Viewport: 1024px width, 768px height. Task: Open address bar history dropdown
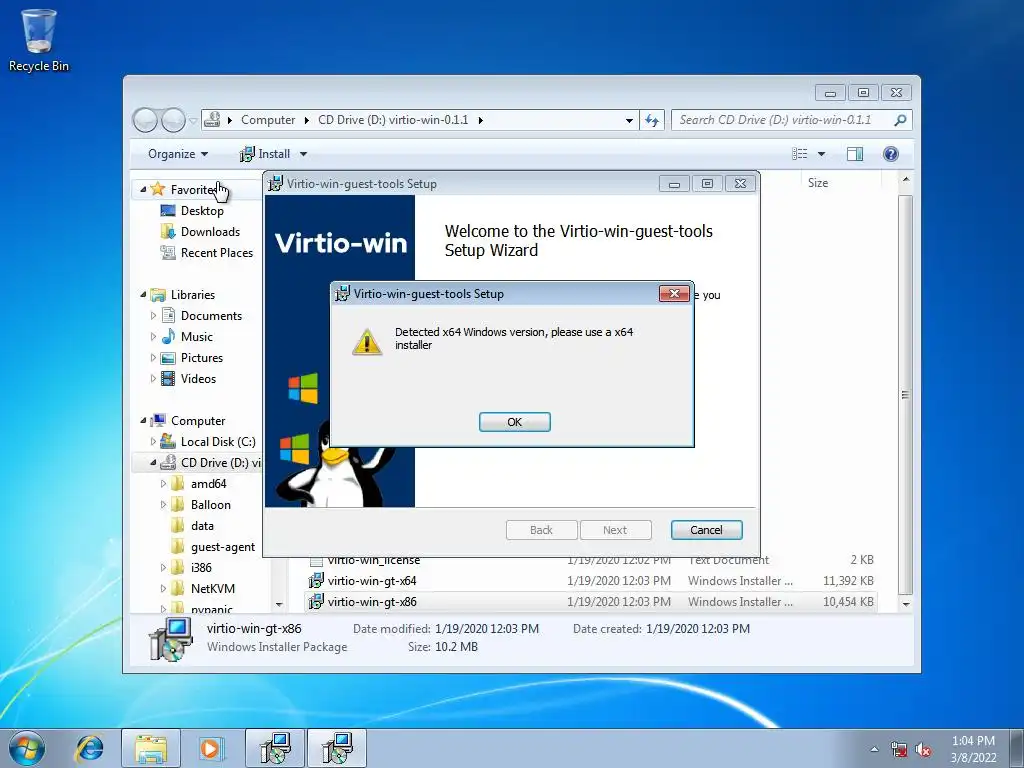[x=629, y=120]
